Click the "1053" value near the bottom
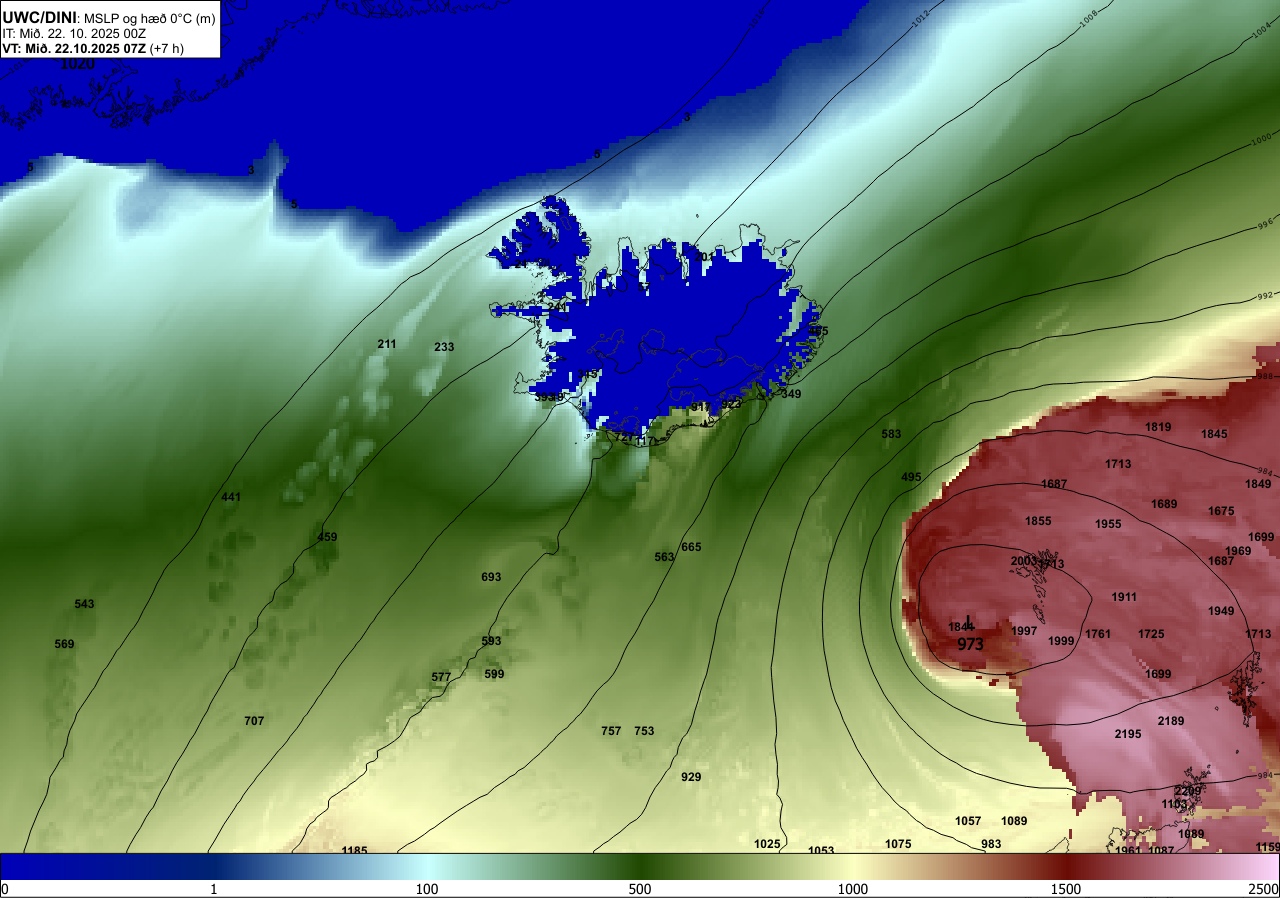Image resolution: width=1280 pixels, height=898 pixels. tap(821, 850)
